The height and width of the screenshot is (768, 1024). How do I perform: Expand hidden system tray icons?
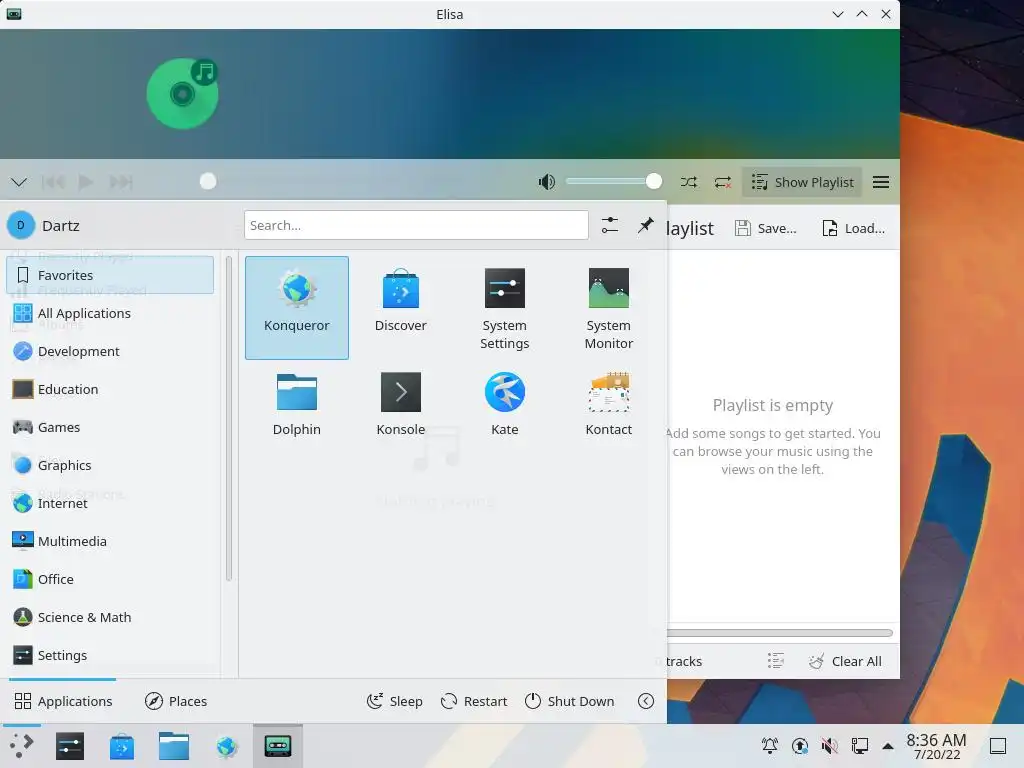(x=888, y=745)
